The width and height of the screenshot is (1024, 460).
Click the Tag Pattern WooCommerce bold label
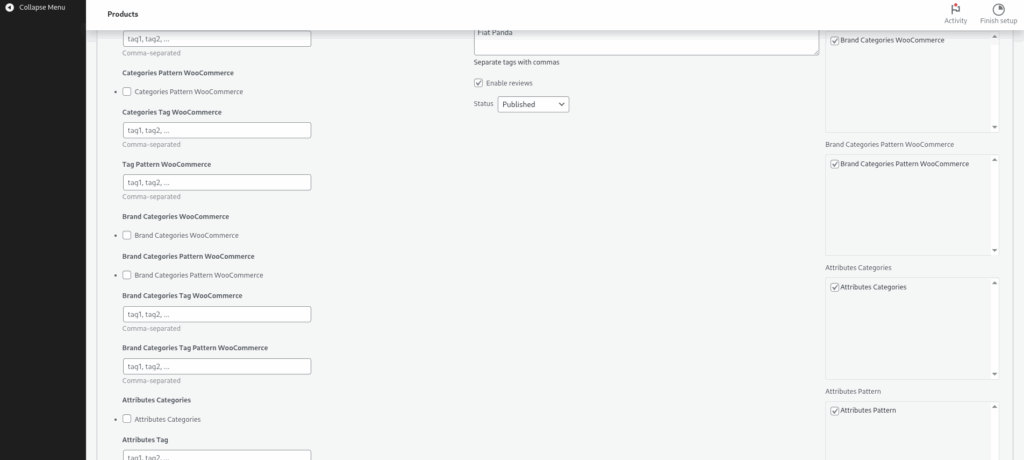point(167,165)
